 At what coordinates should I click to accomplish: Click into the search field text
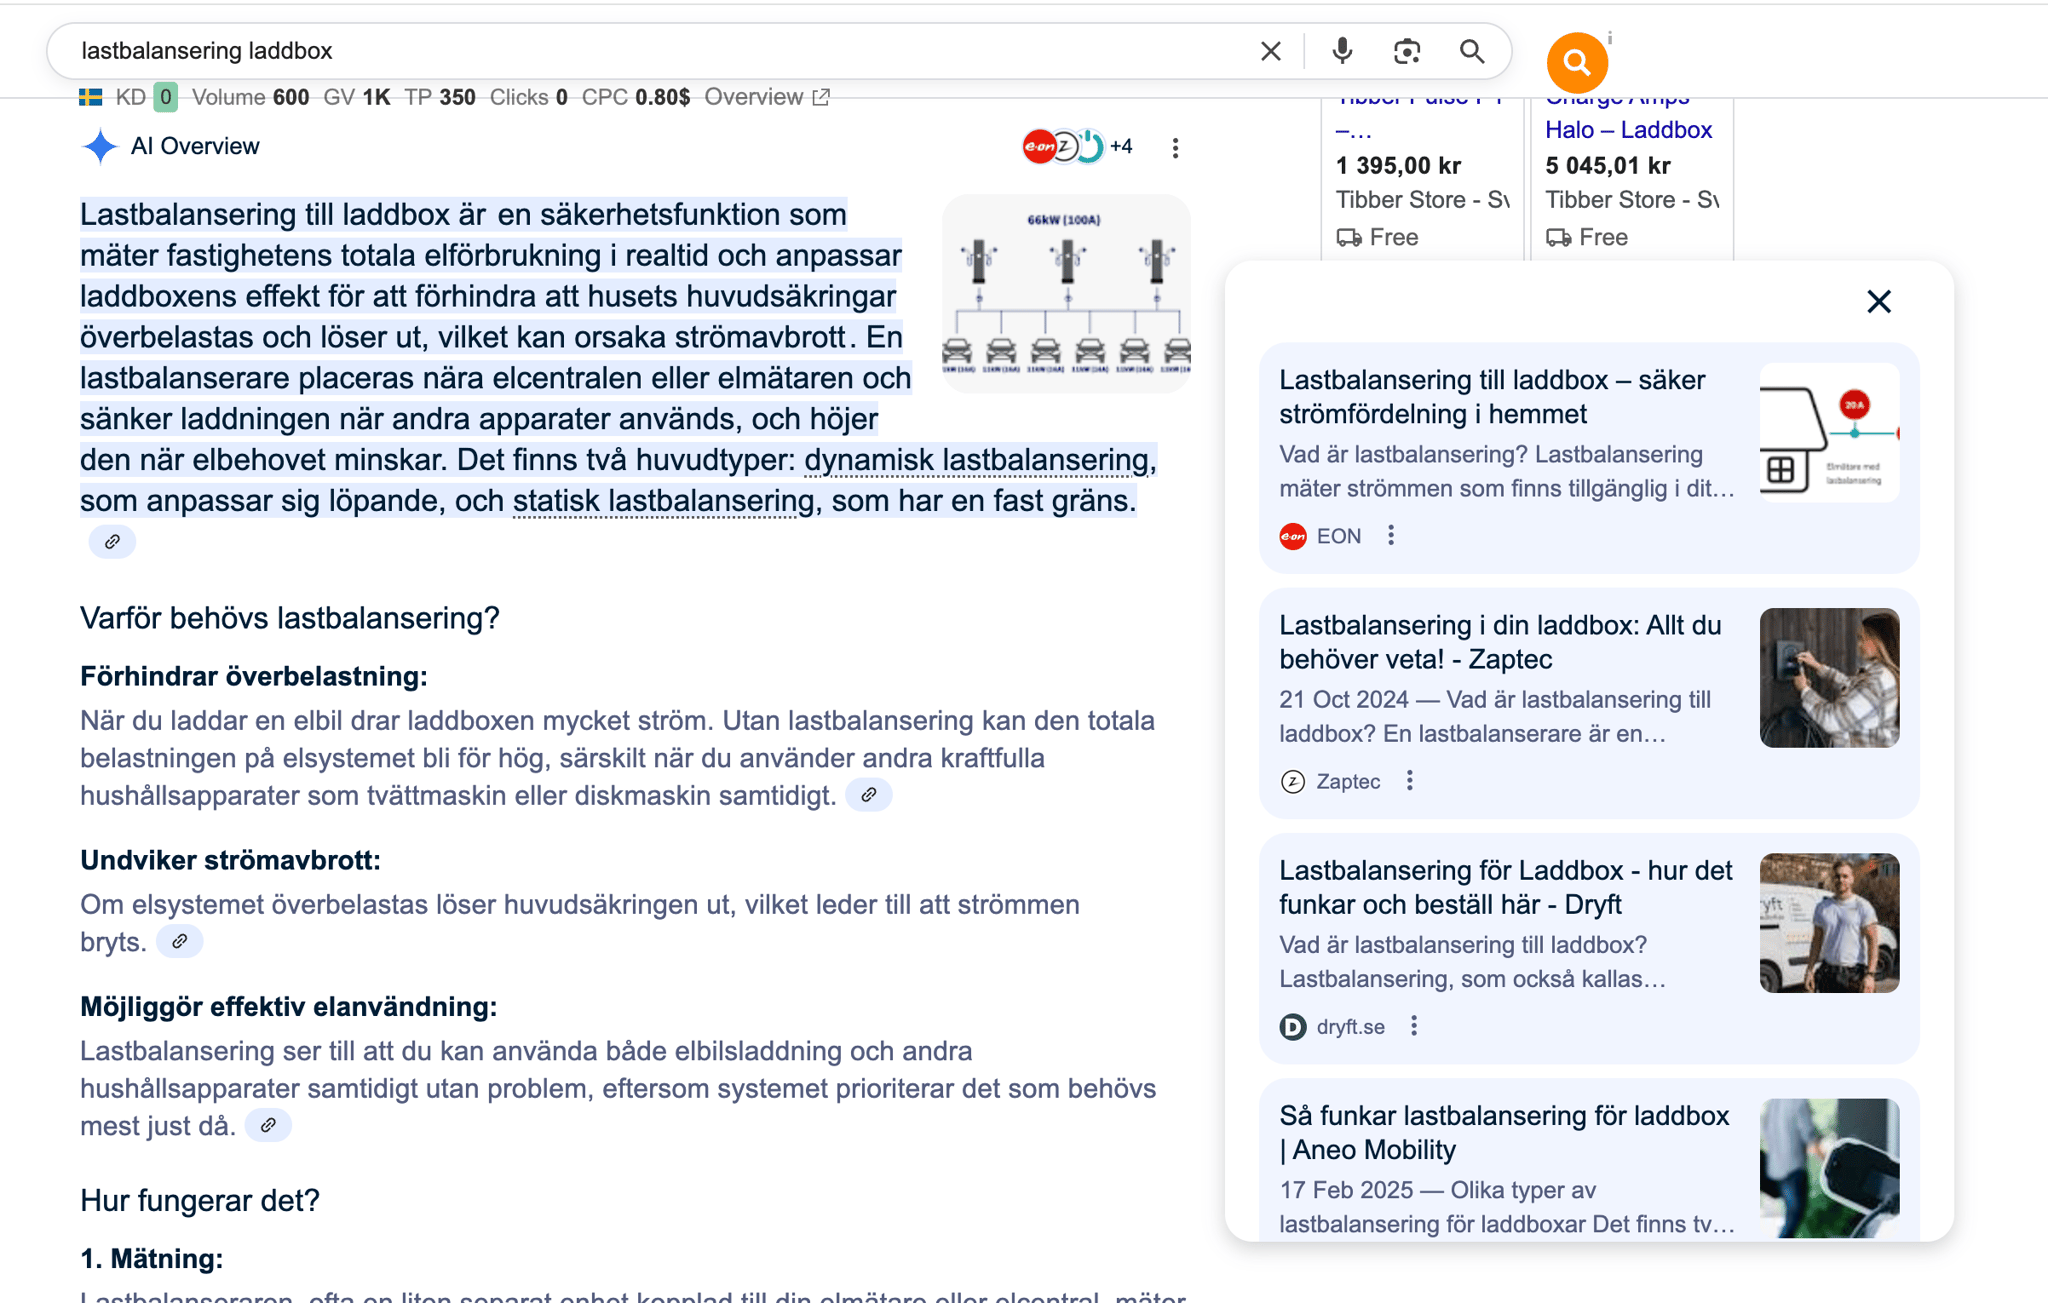tap(207, 51)
